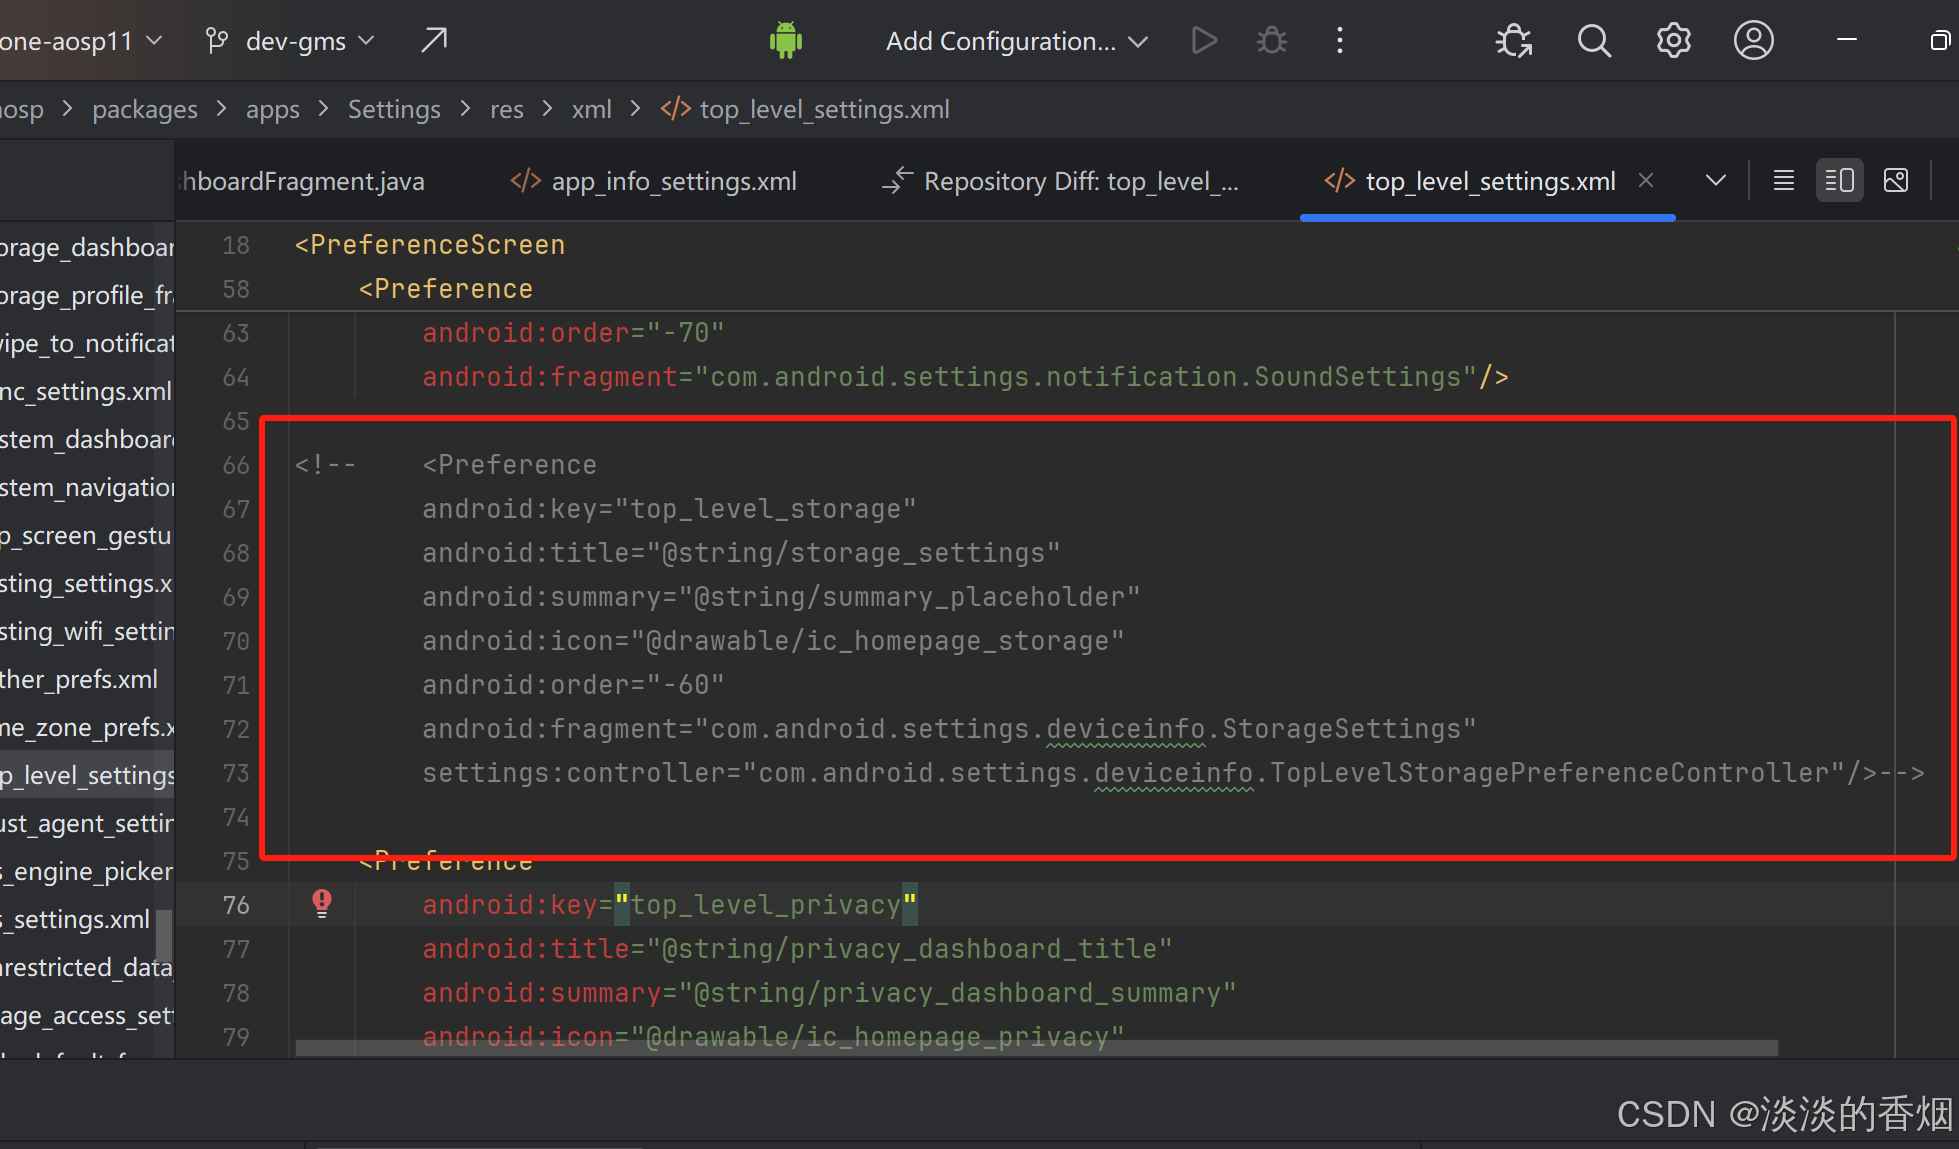
Task: Close the top_level_settings.xml tab
Action: 1646,181
